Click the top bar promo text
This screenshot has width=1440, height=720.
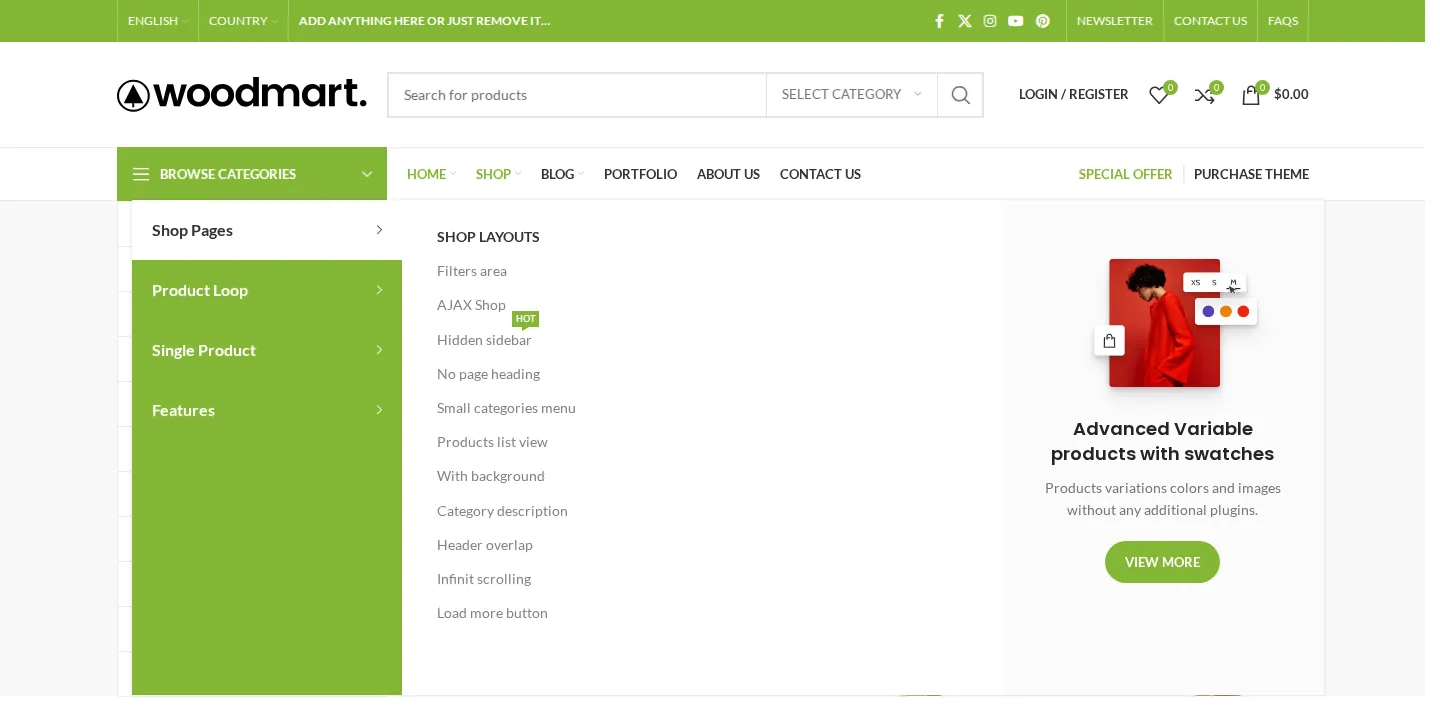[x=424, y=21]
